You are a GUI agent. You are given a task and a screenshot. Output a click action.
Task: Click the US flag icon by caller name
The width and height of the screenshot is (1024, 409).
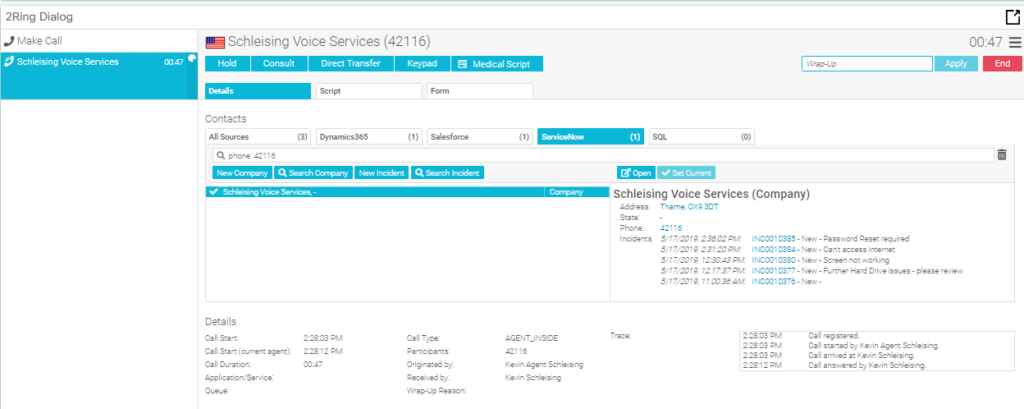pyautogui.click(x=214, y=42)
